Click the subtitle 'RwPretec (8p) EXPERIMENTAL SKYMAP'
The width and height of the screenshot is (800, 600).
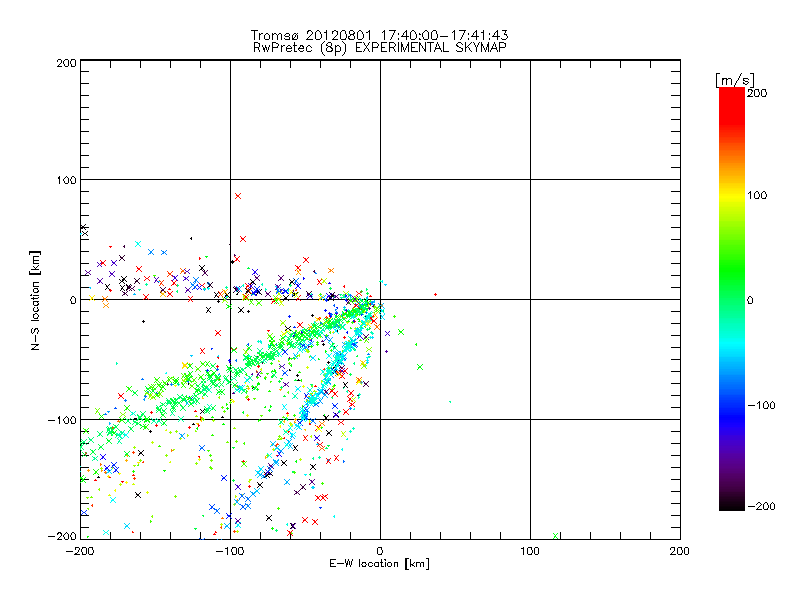380,47
